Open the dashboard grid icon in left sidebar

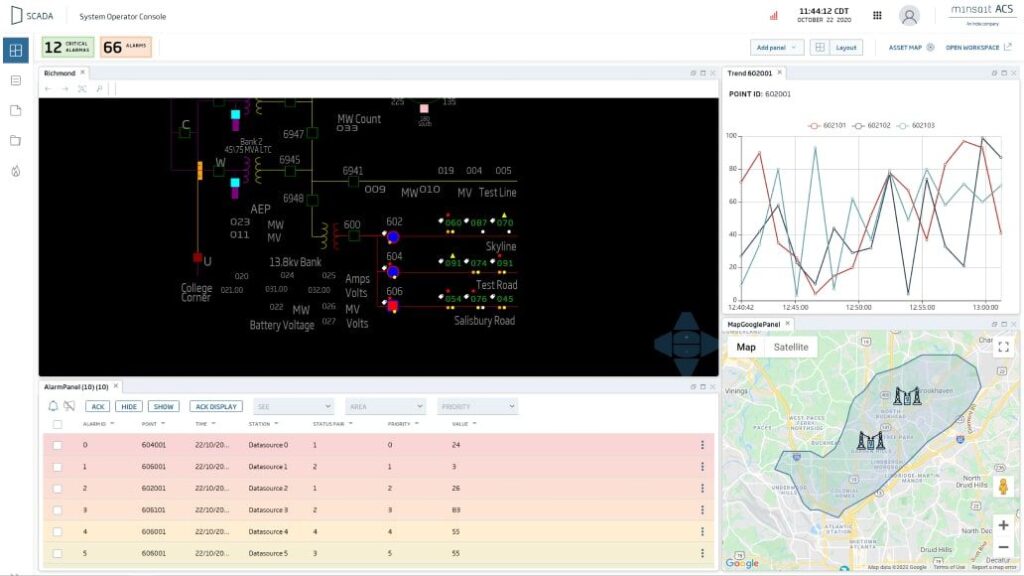(16, 49)
